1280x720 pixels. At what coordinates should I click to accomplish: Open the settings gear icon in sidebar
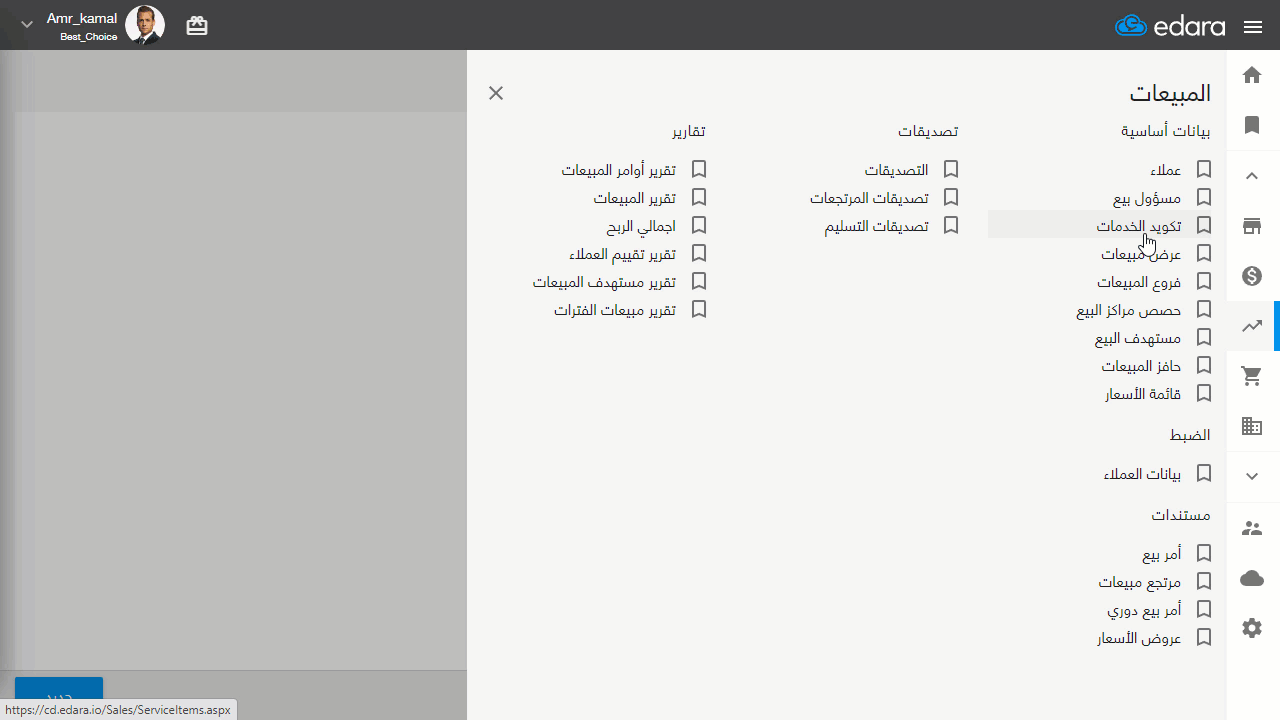[x=1252, y=628]
